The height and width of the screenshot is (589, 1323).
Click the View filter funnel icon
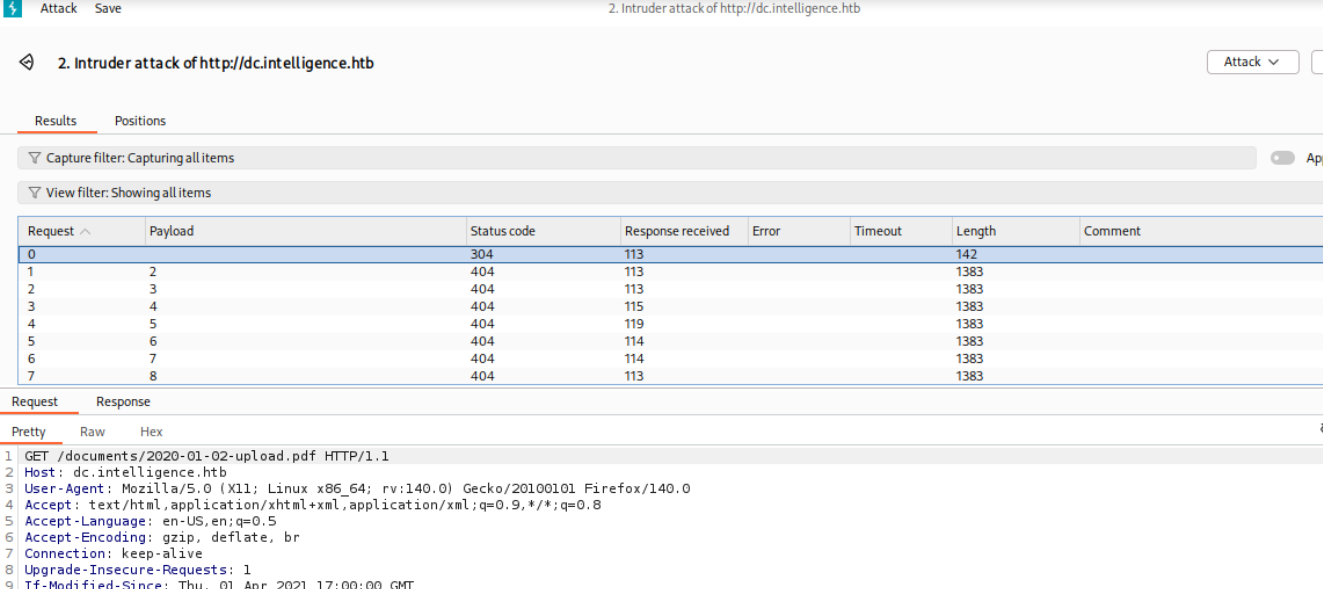[34, 193]
